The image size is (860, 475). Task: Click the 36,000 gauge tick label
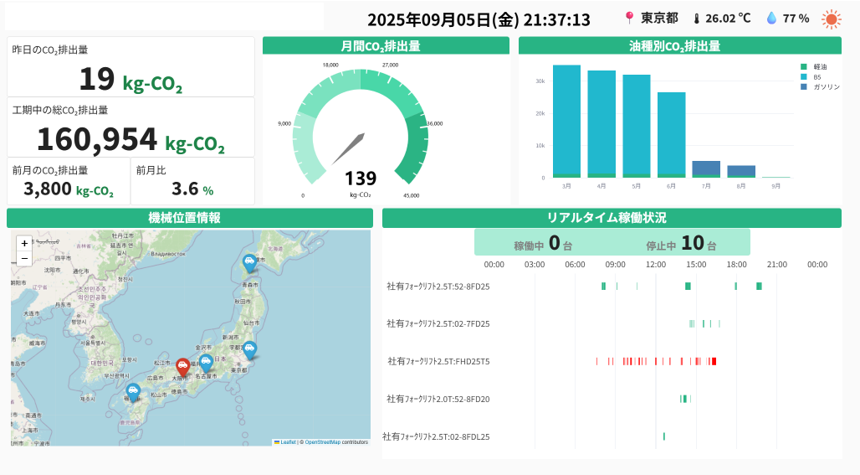point(434,123)
